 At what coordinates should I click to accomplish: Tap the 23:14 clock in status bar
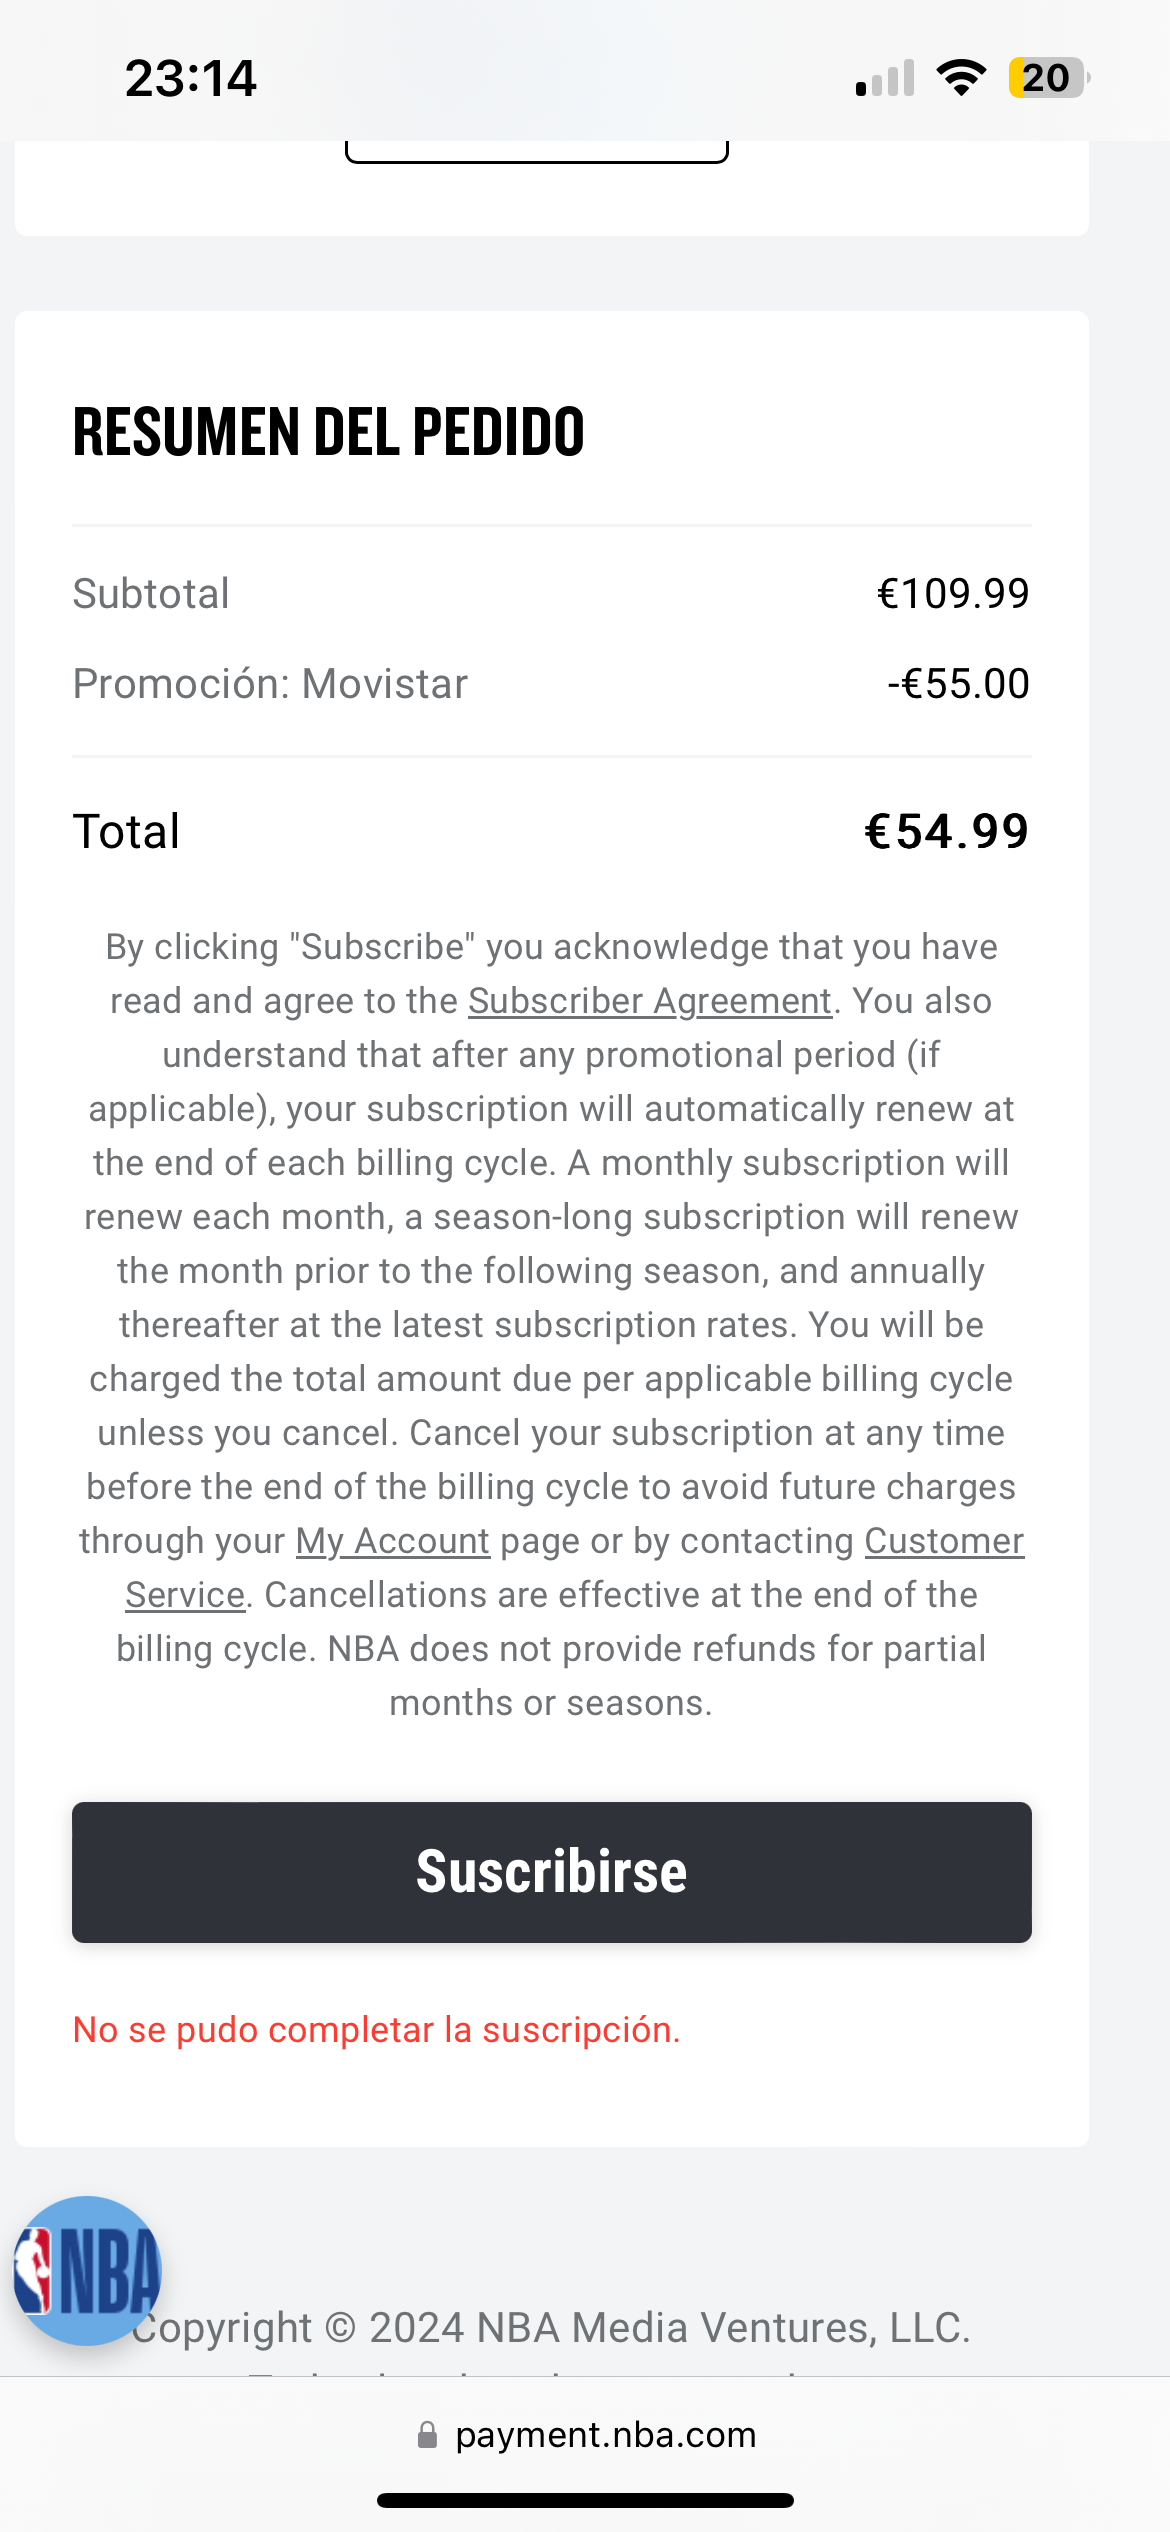pyautogui.click(x=191, y=78)
